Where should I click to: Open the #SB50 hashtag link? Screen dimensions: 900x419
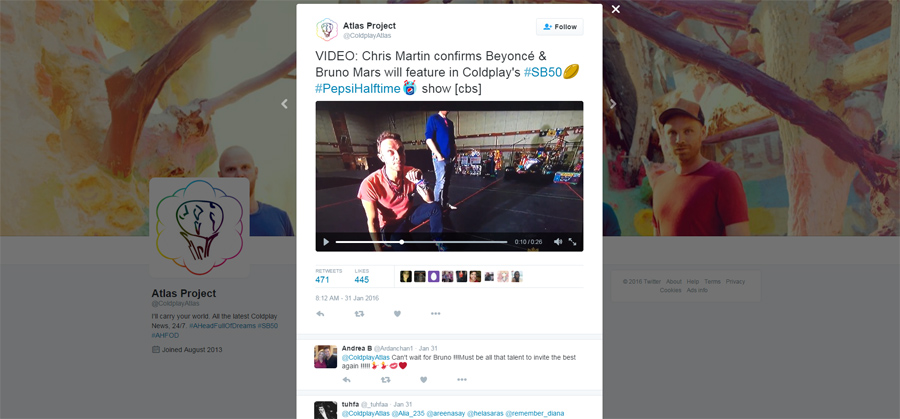[x=541, y=72]
